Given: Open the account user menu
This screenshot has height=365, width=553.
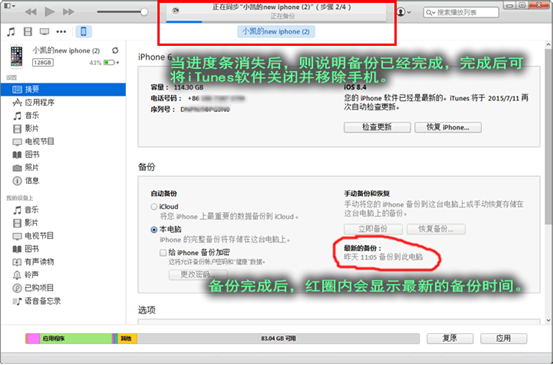Looking at the screenshot, I should tap(403, 12).
